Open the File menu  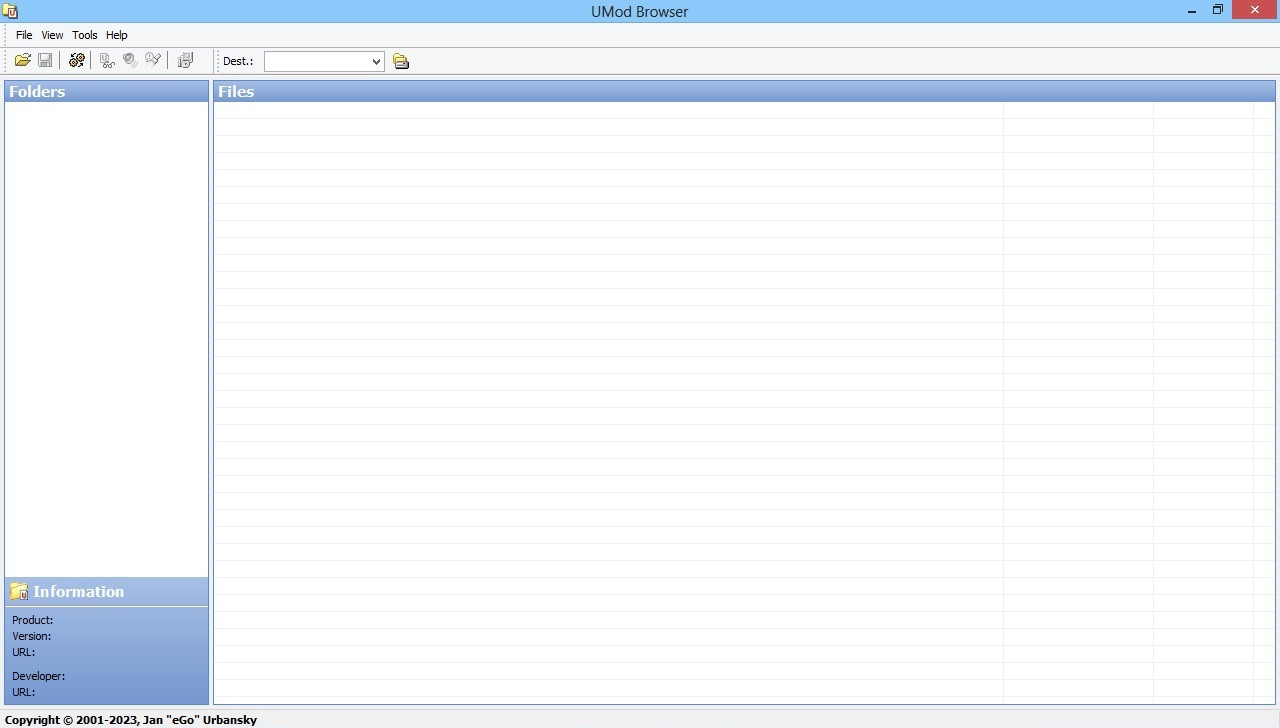23,34
